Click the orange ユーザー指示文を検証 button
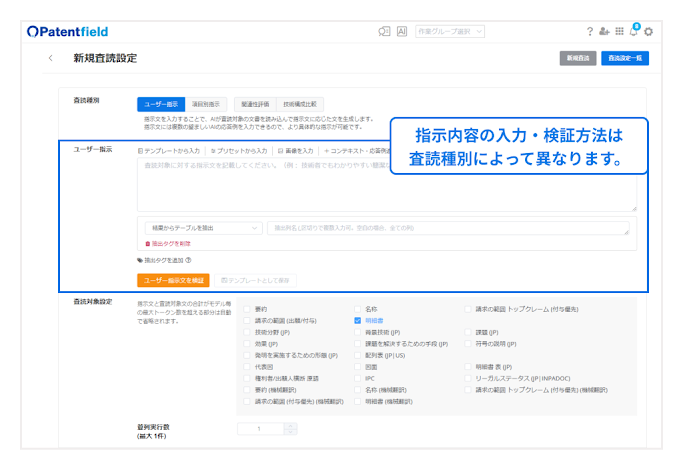 tap(173, 280)
